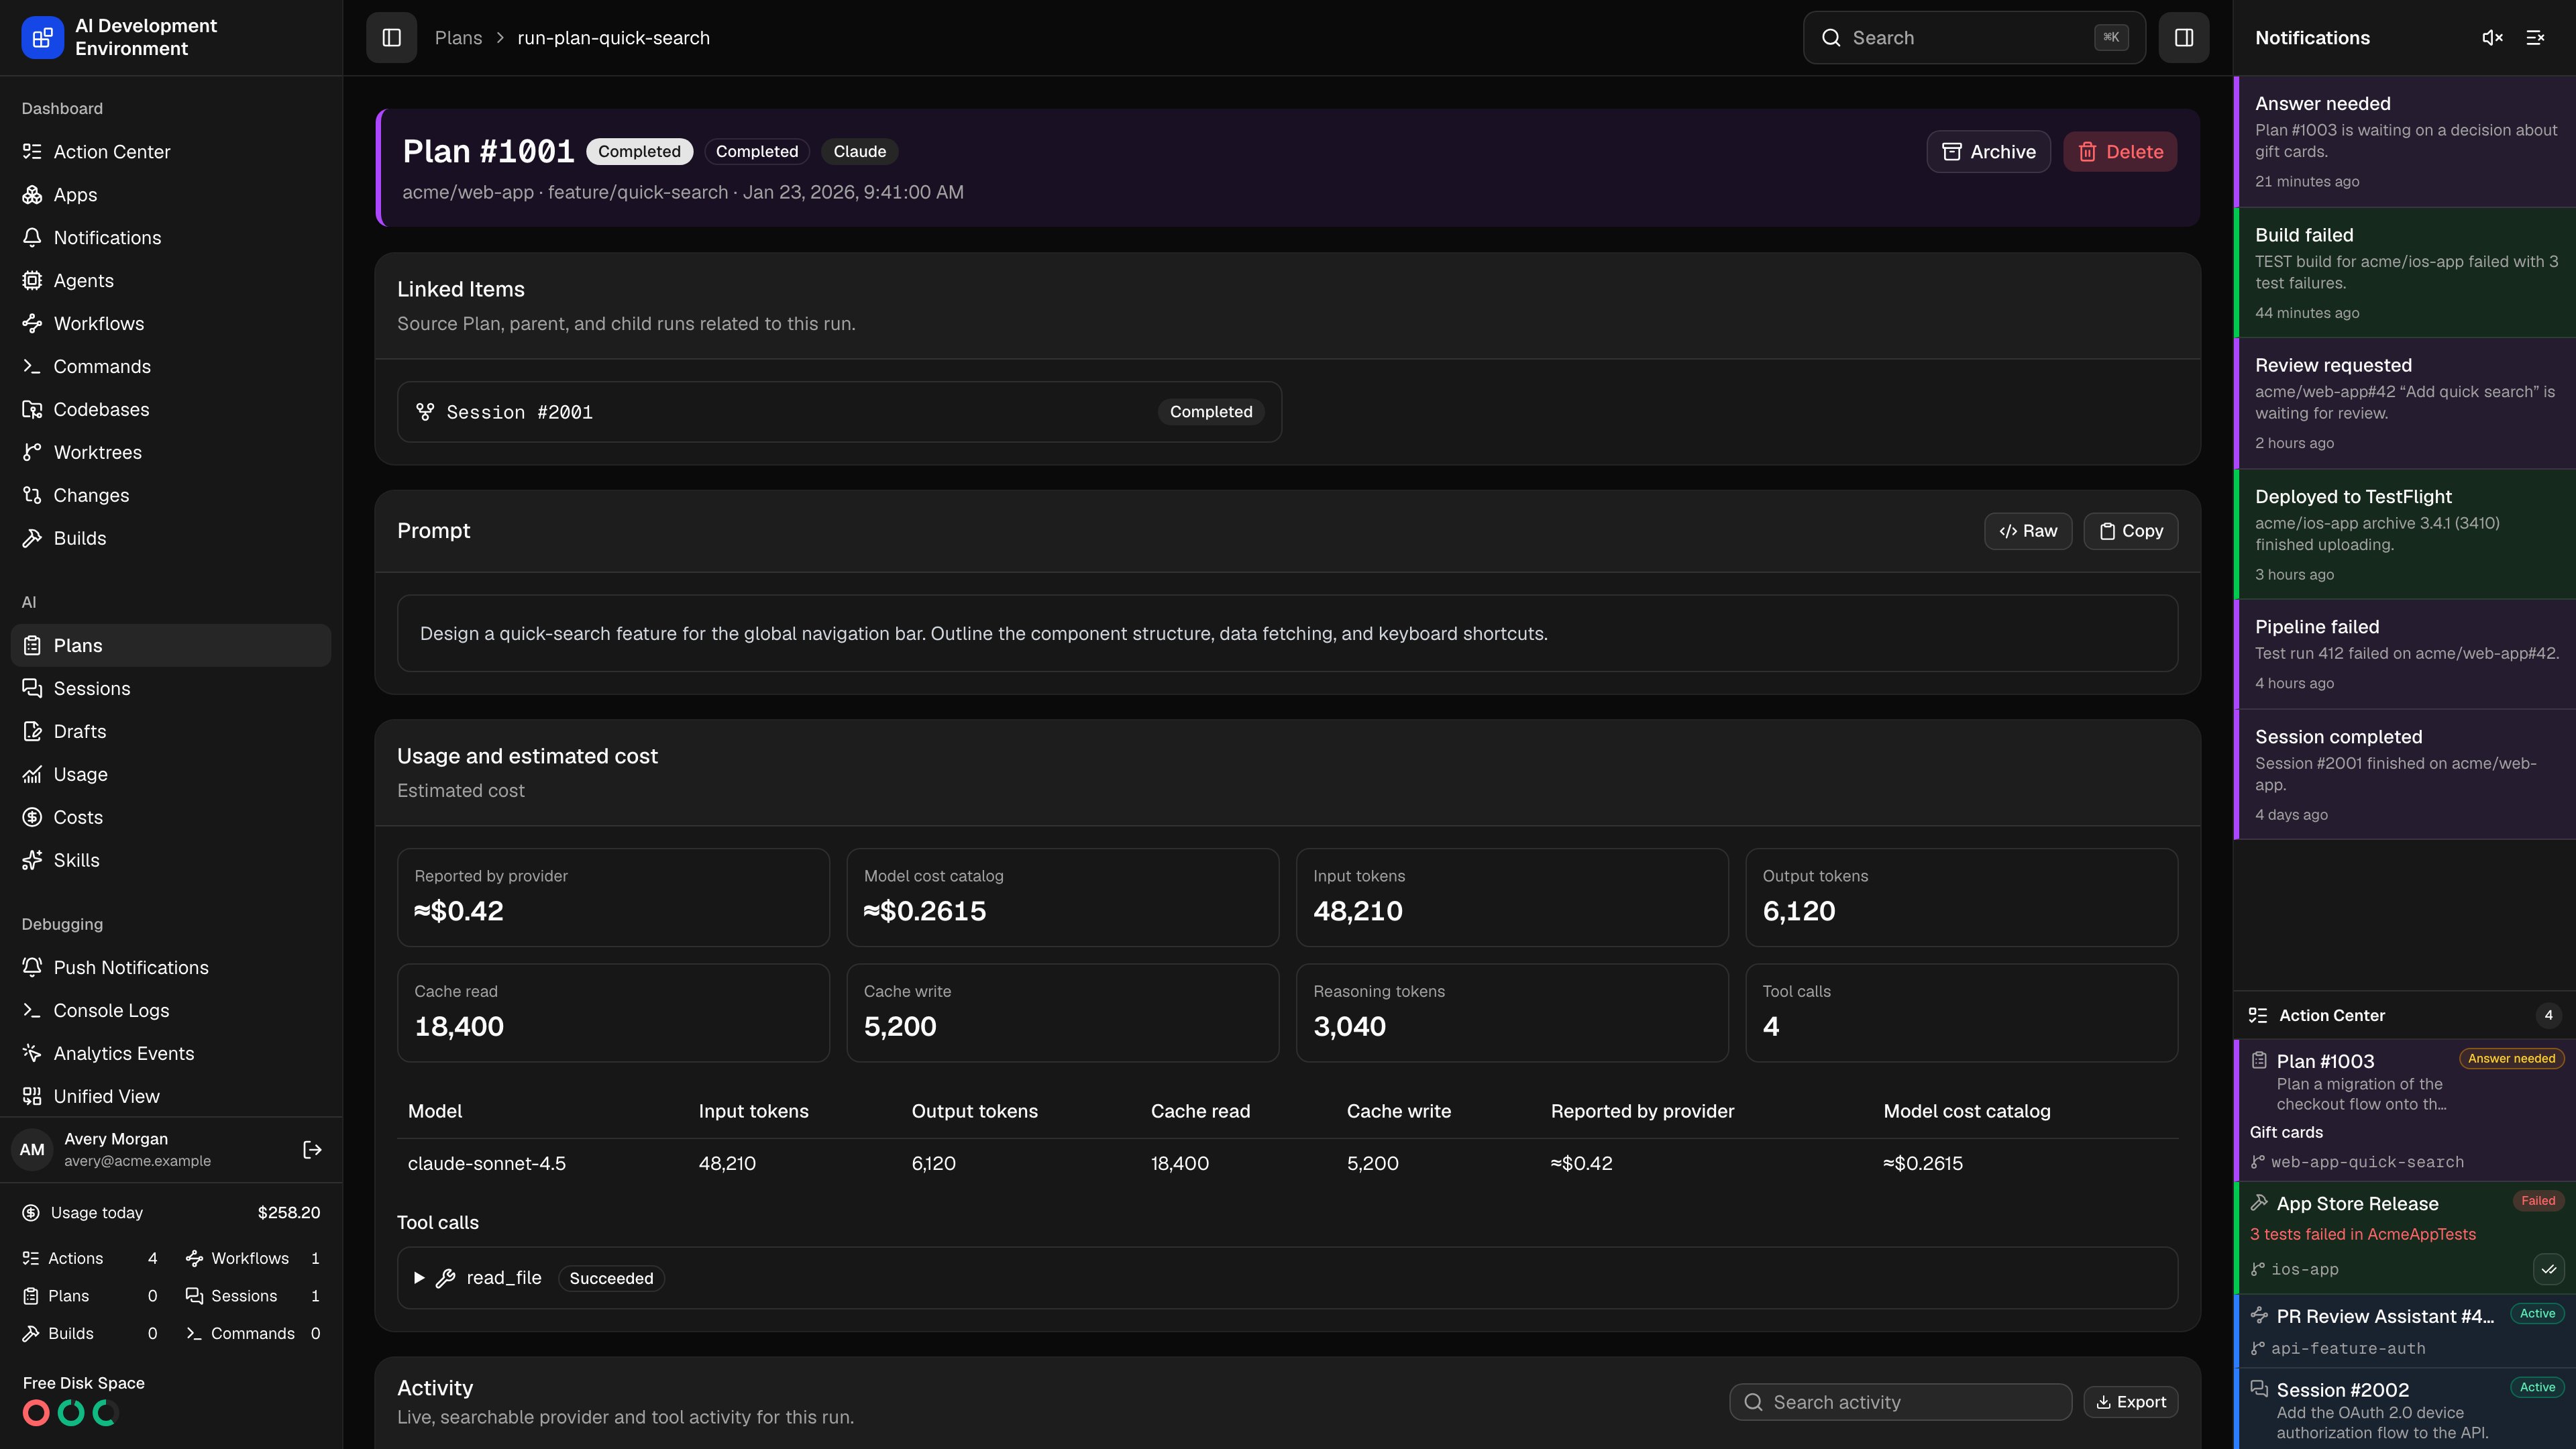
Task: Focus the top Search field
Action: tap(1974, 38)
